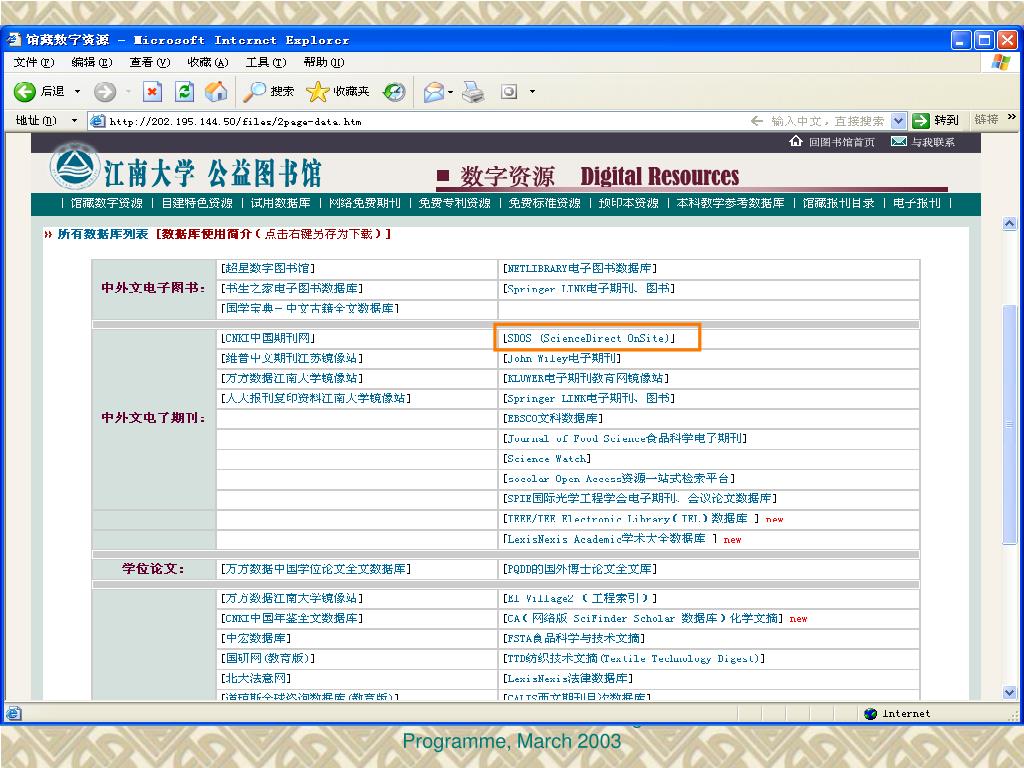Click the Back arrow toolbar icon
This screenshot has width=1024, height=768.
25,91
